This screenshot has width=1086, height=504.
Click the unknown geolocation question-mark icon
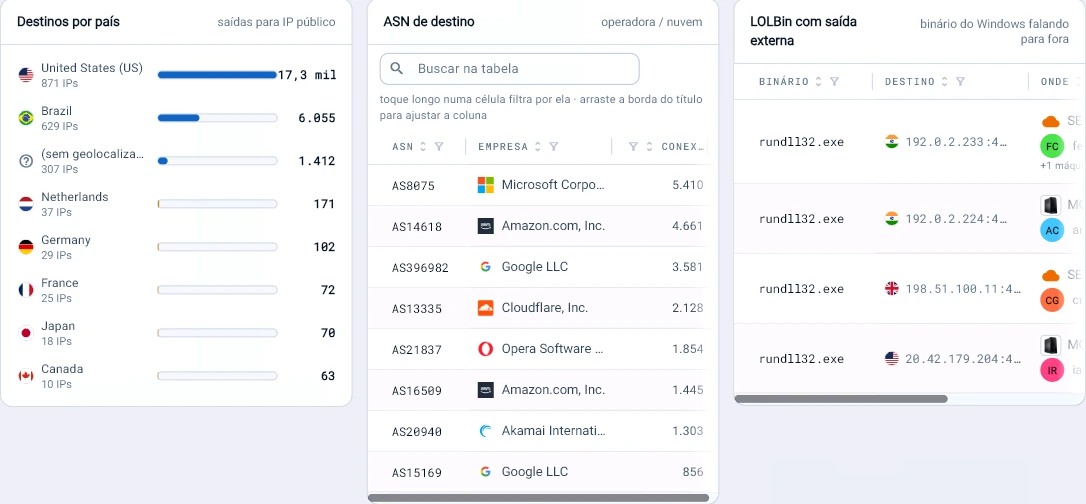coord(26,161)
